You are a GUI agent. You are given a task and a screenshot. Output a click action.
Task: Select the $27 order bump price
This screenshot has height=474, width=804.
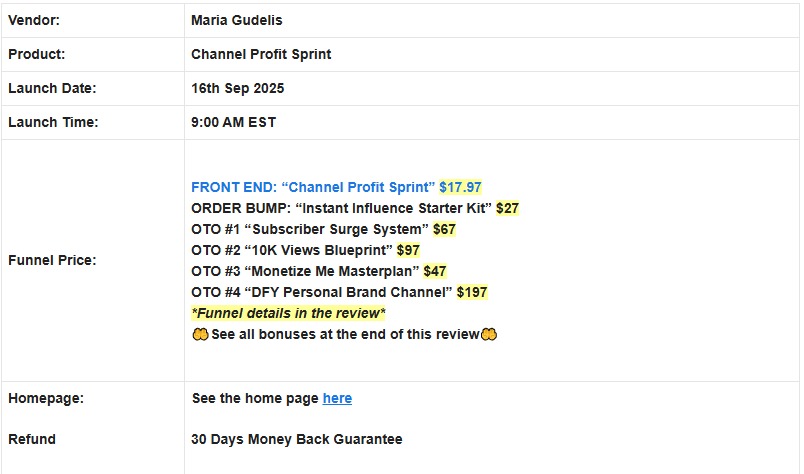[507, 208]
